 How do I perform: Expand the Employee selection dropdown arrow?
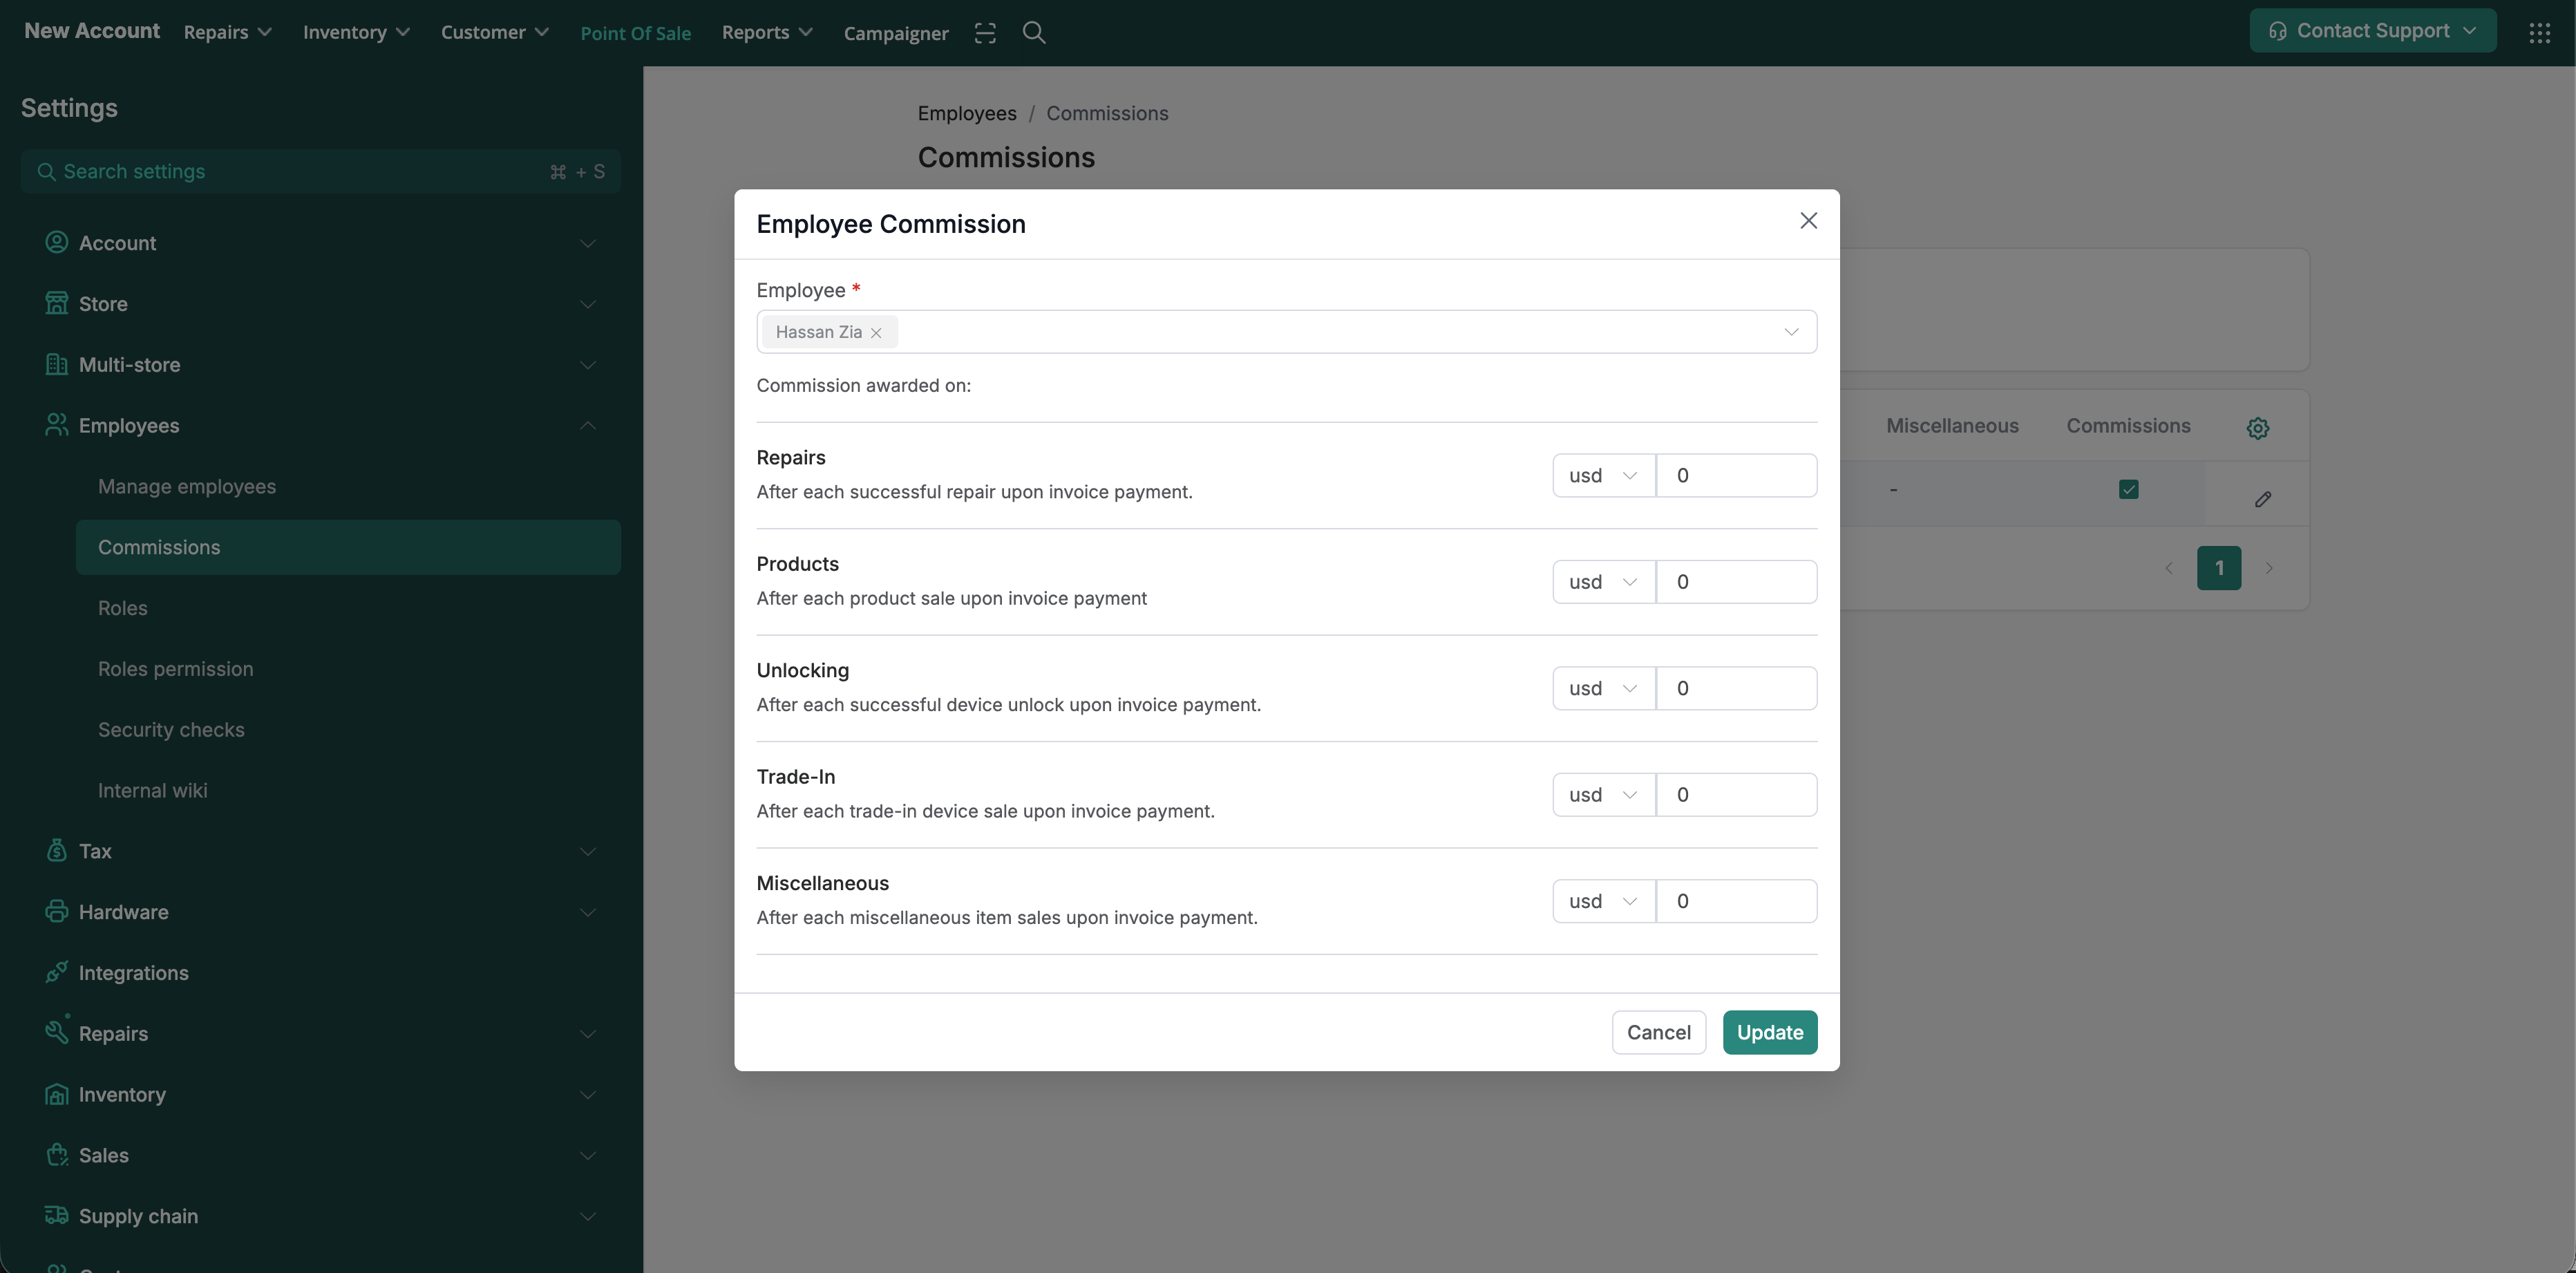pos(1791,332)
